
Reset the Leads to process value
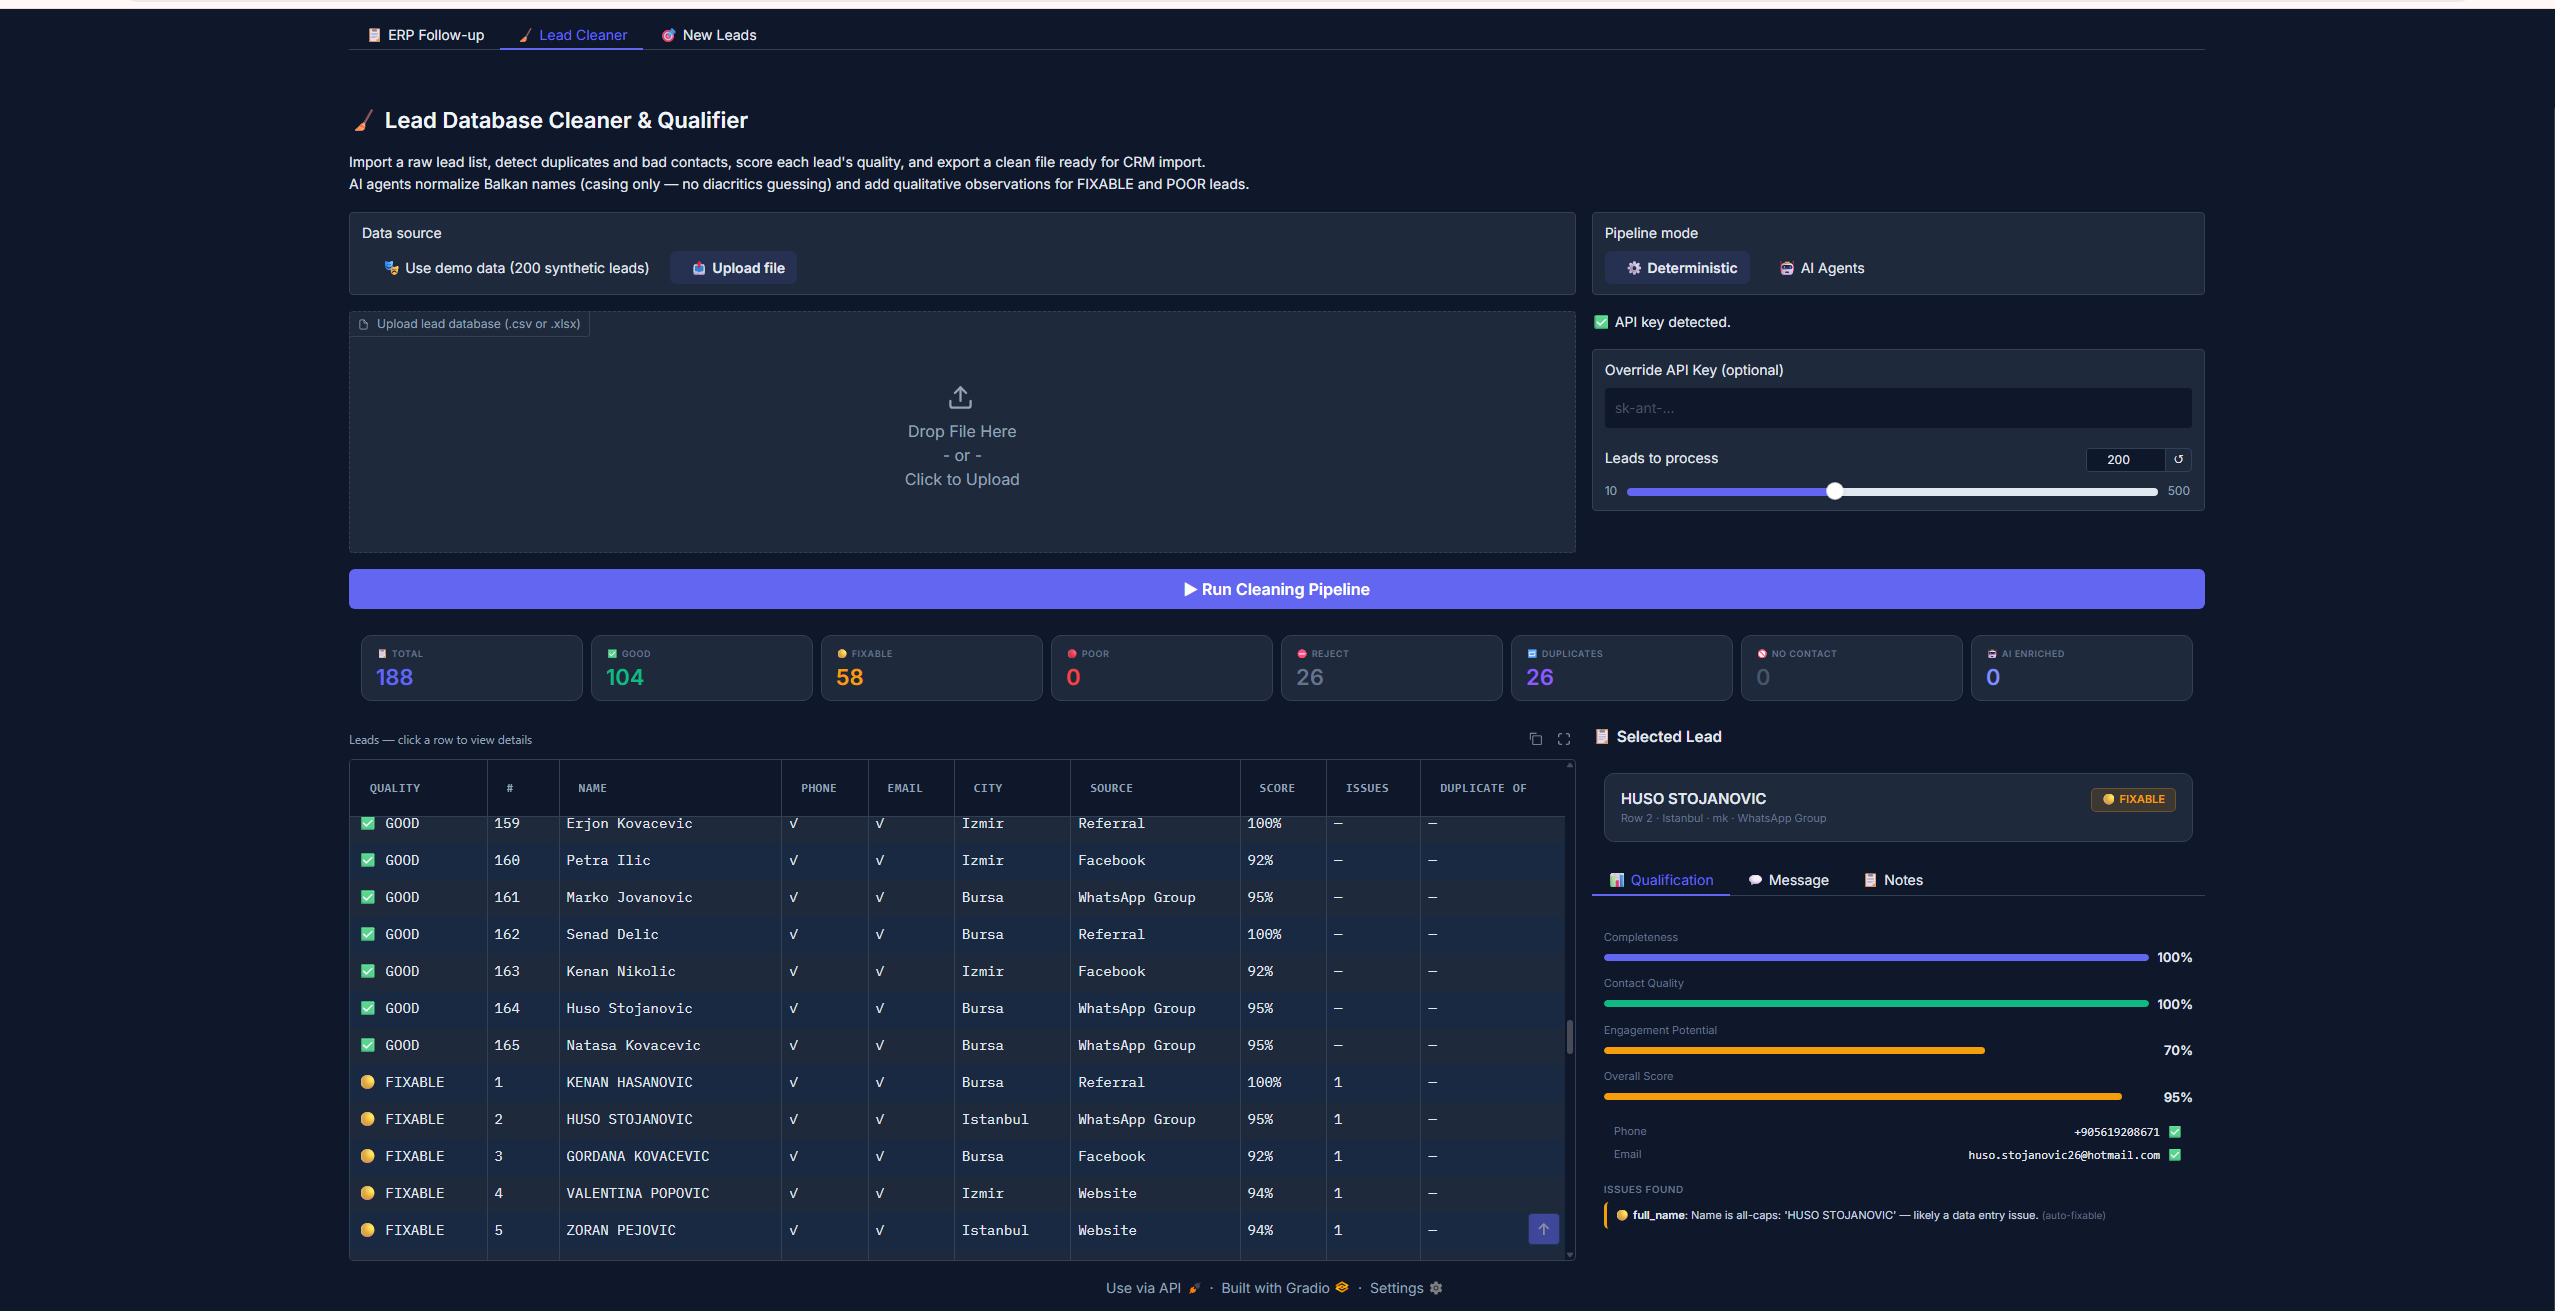[x=2178, y=459]
